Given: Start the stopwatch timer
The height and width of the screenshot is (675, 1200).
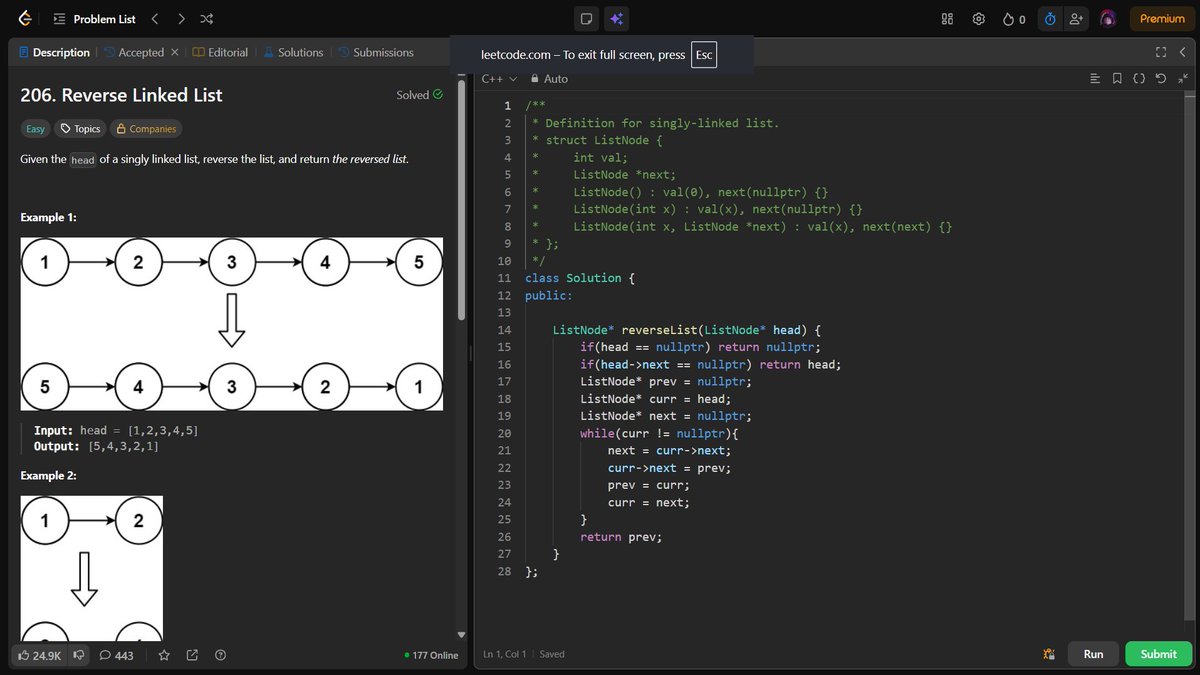Looking at the screenshot, I should pyautogui.click(x=1050, y=19).
